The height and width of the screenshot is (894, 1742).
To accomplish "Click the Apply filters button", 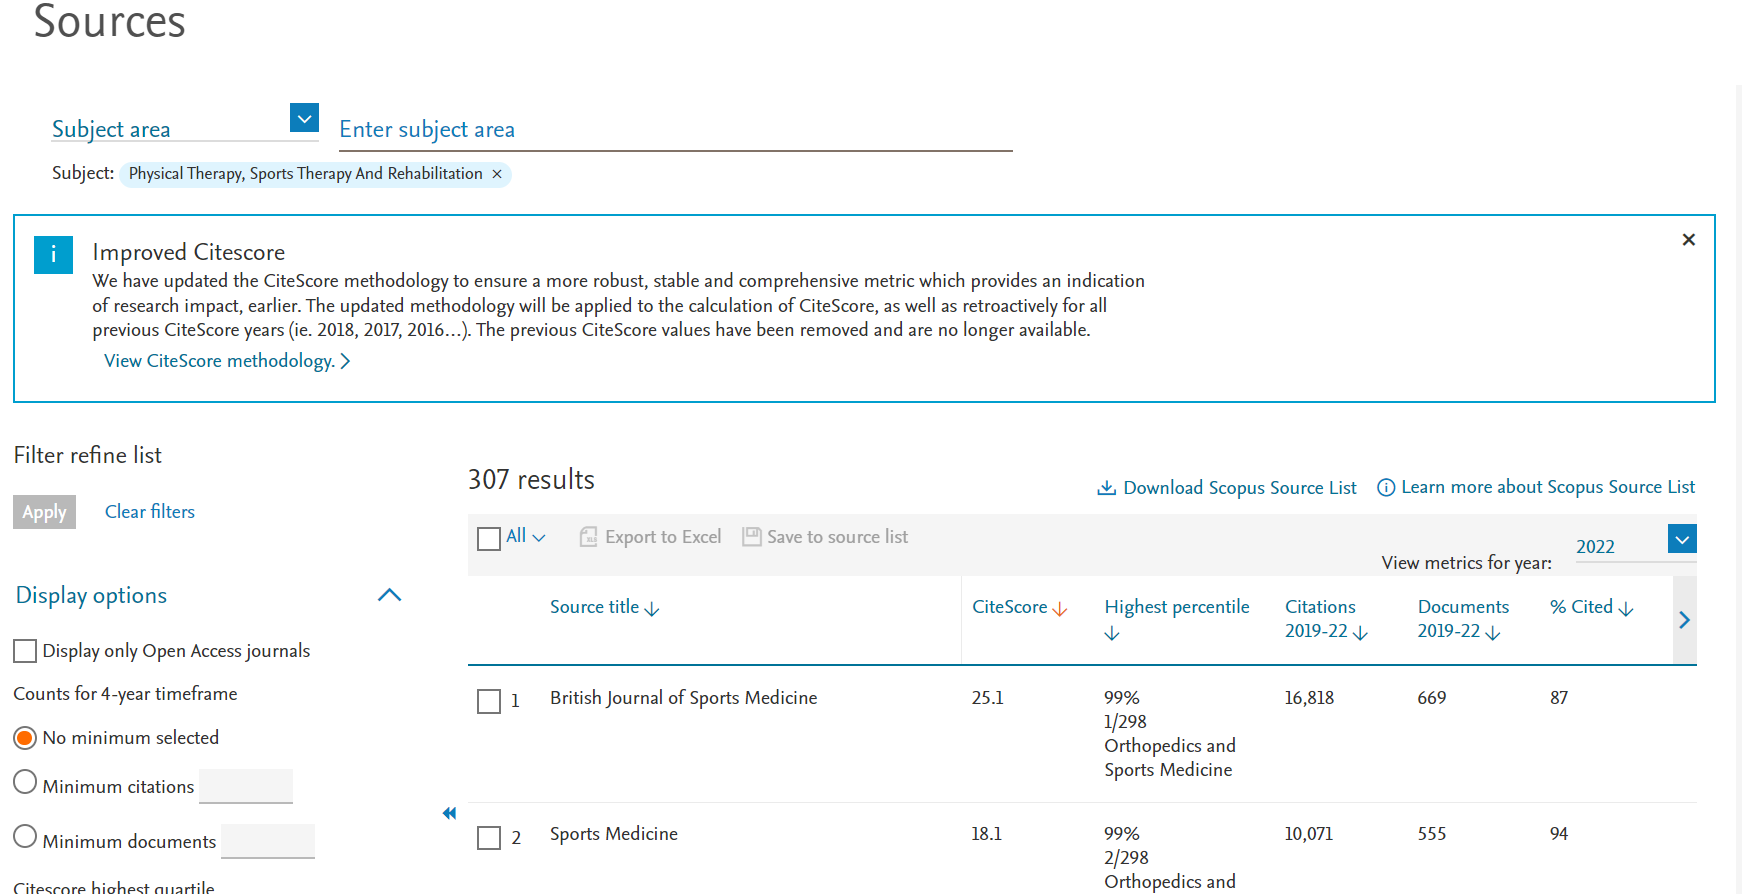I will point(44,512).
